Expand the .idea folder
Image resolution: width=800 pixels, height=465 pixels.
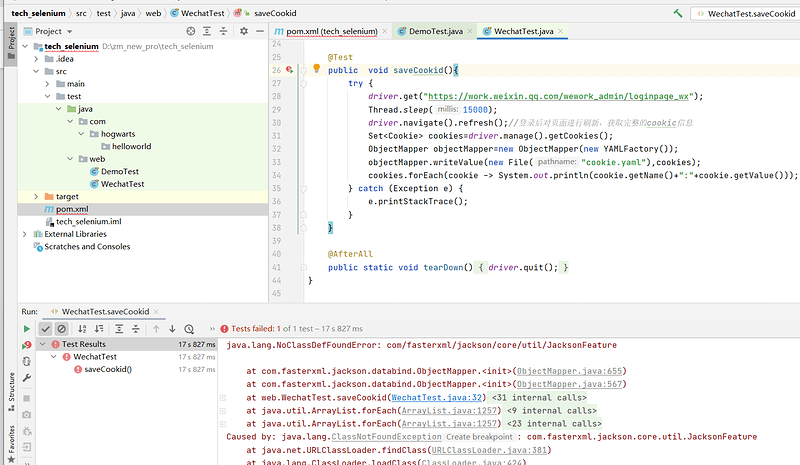point(36,59)
